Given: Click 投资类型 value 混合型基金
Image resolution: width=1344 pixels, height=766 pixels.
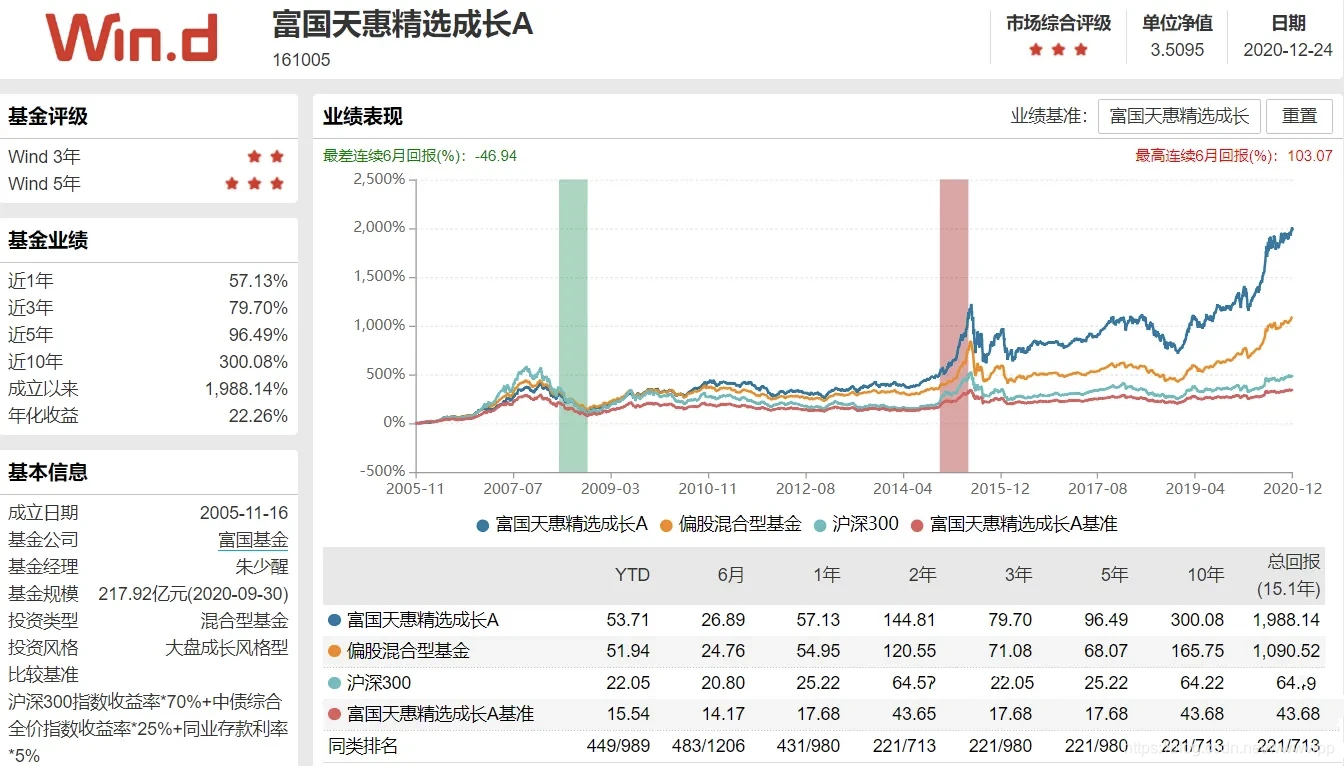Looking at the screenshot, I should click(x=244, y=621).
